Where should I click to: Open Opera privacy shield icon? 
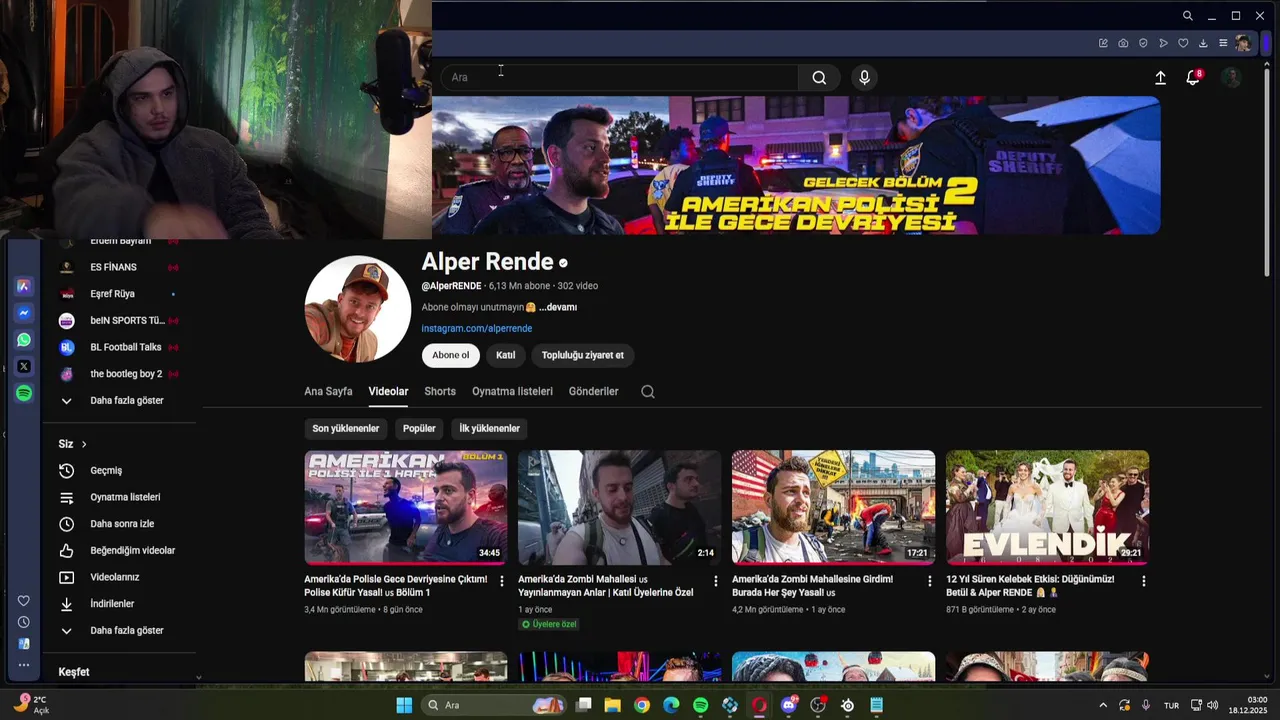[1143, 43]
